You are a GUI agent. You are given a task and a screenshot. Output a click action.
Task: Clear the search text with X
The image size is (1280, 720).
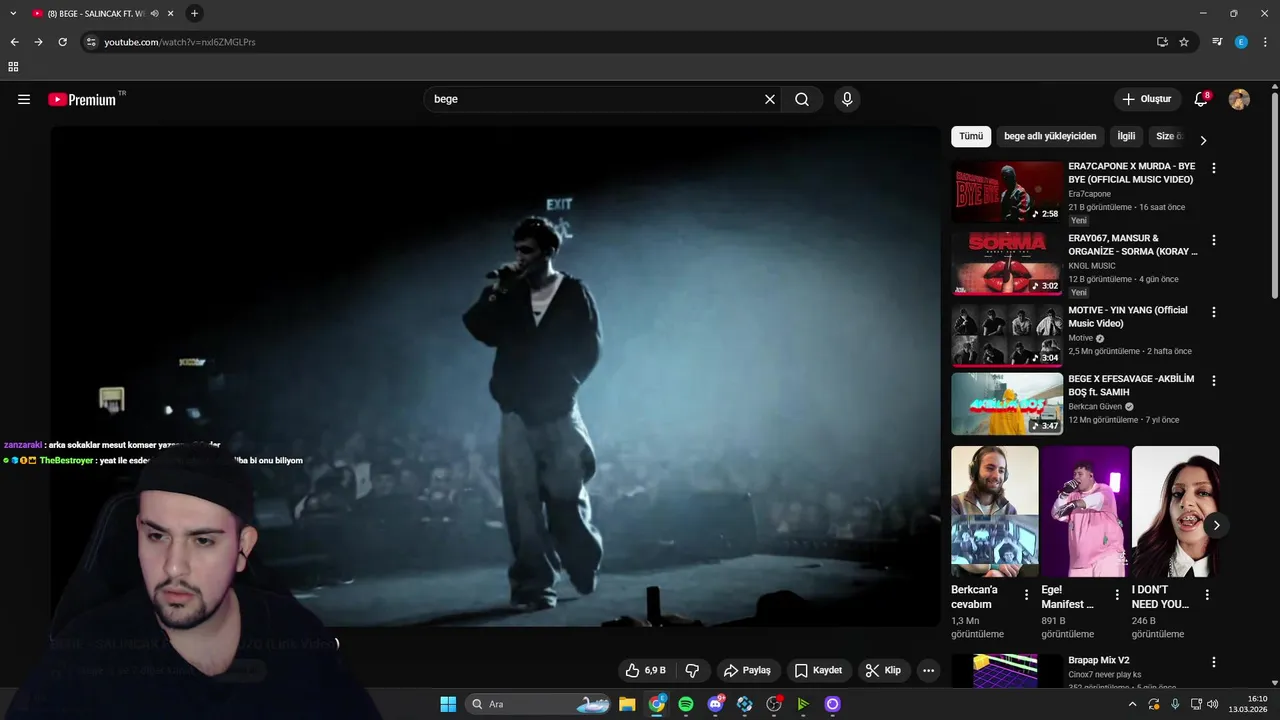(770, 99)
